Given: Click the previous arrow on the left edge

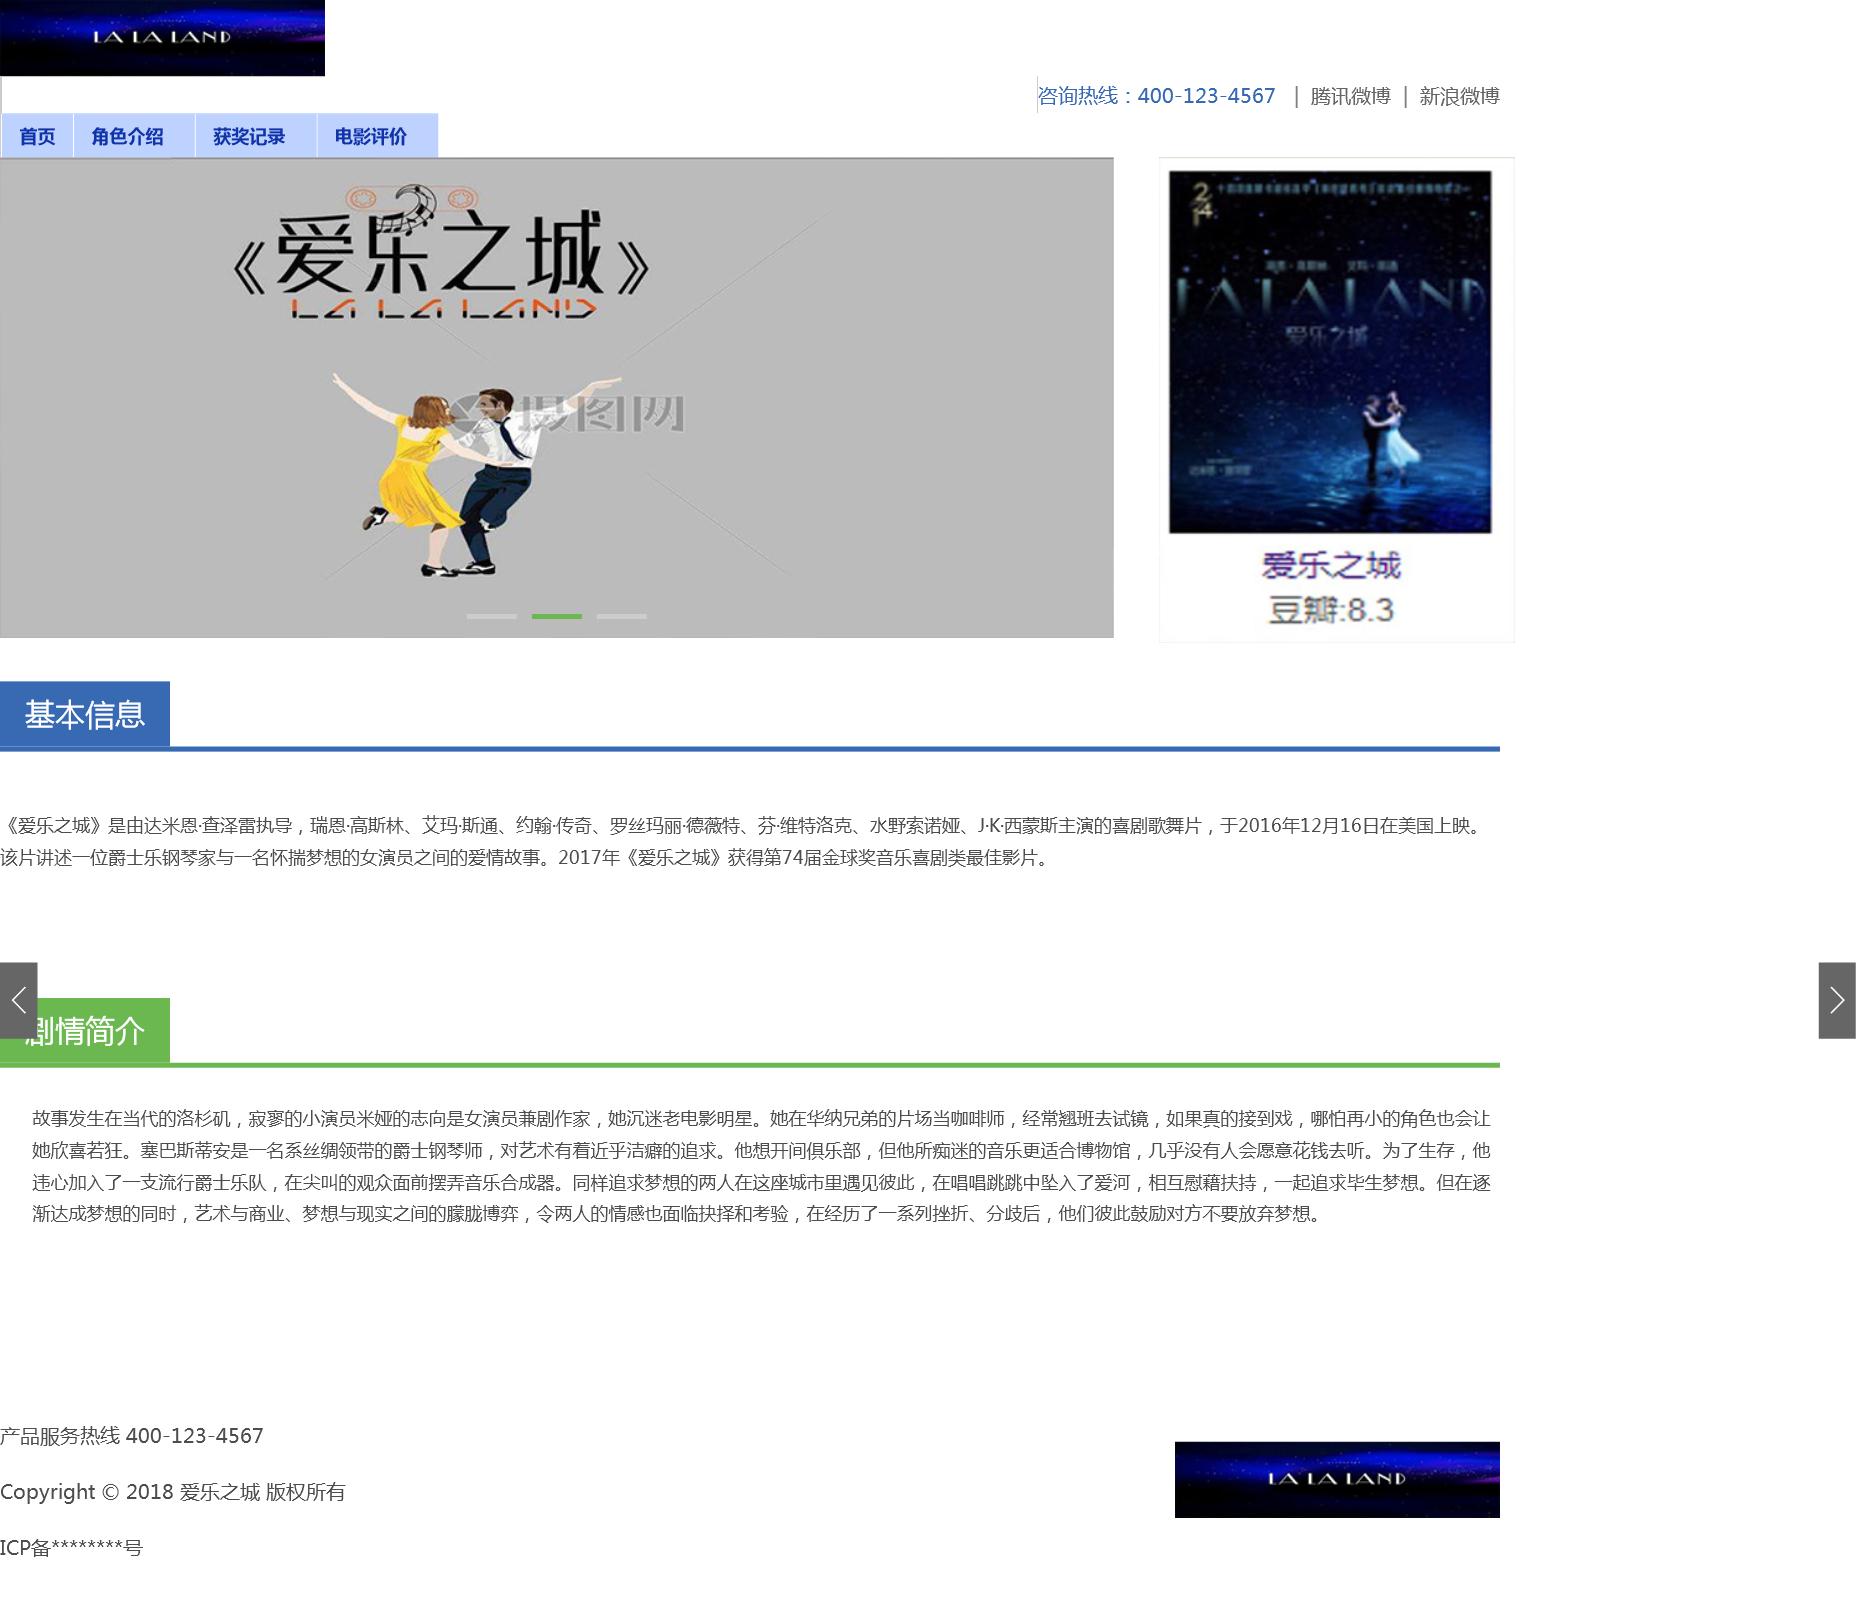Looking at the screenshot, I should pos(18,1000).
